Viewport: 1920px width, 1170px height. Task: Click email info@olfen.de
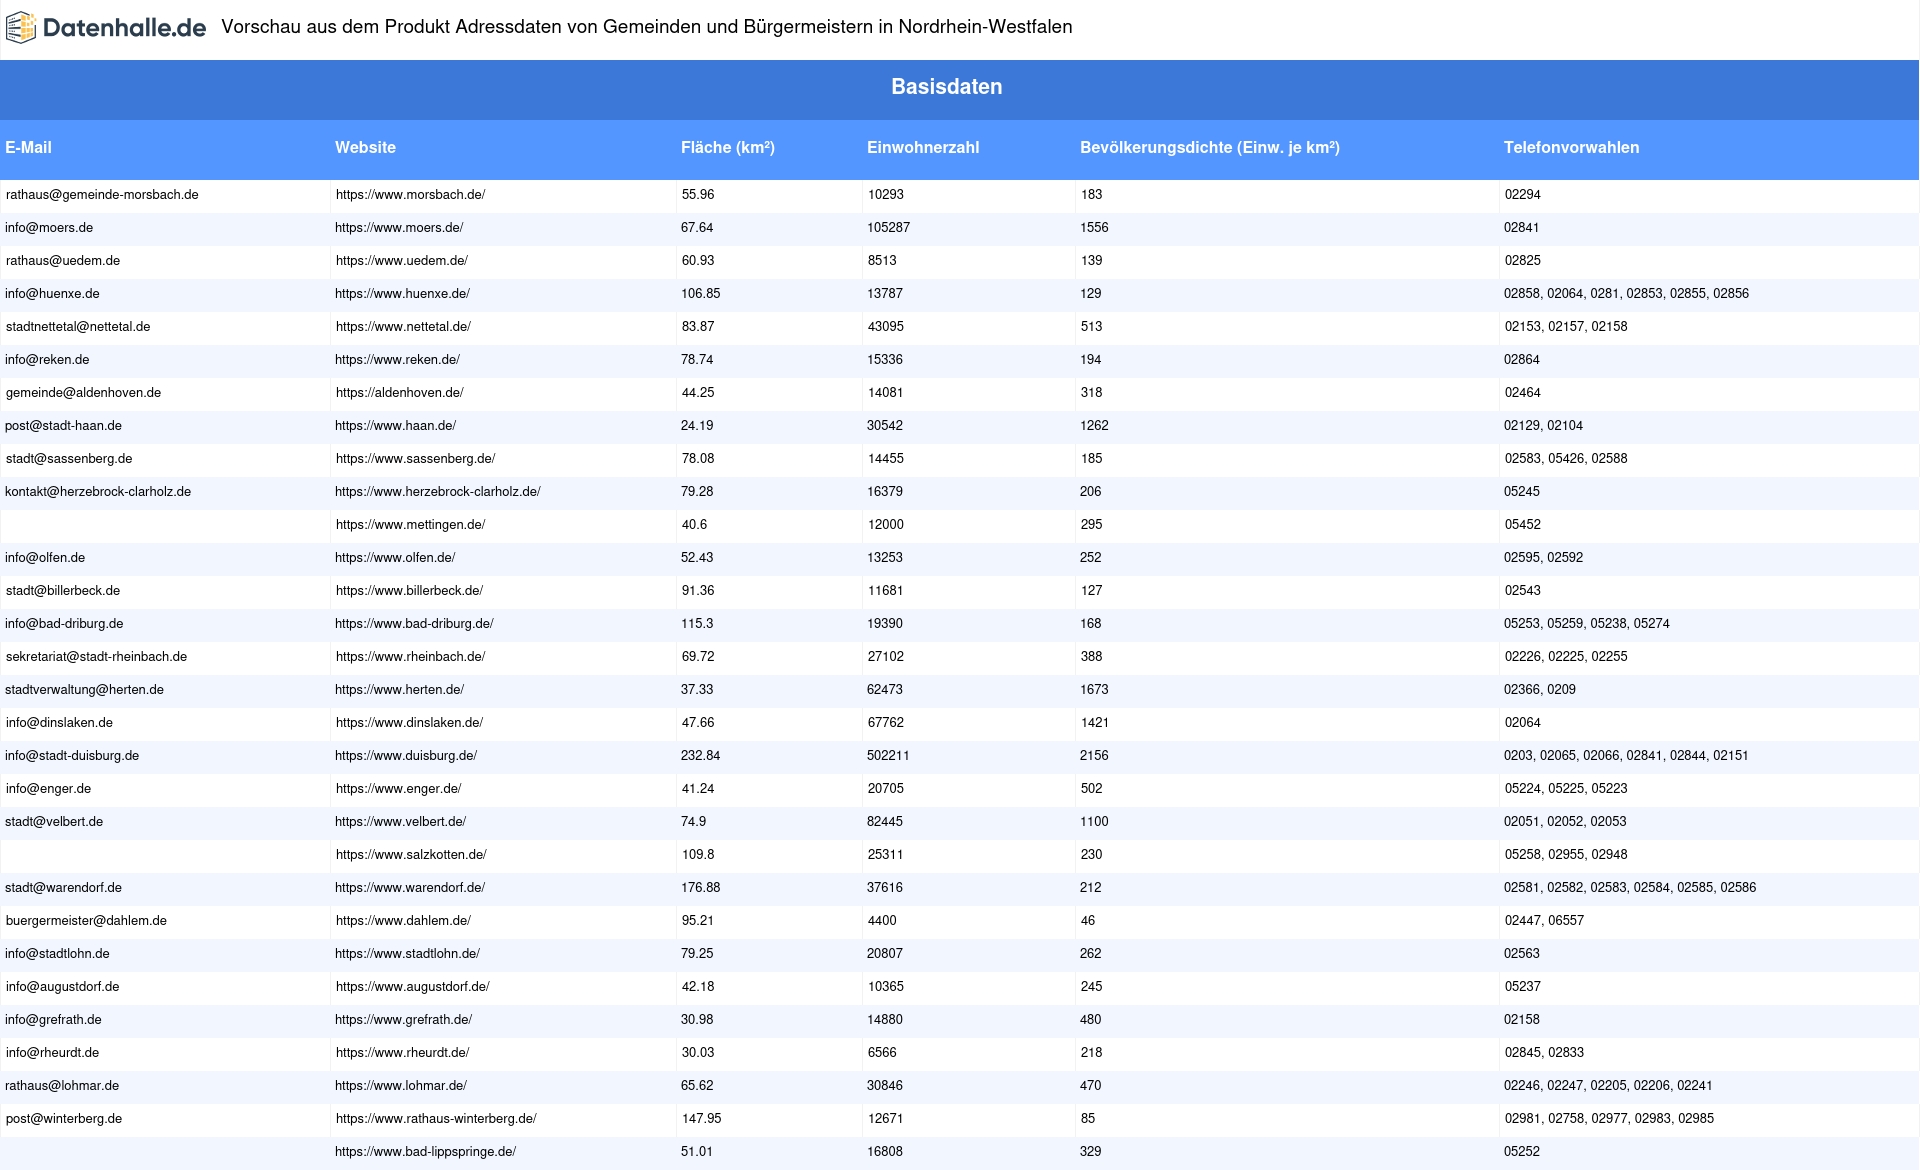pos(45,558)
